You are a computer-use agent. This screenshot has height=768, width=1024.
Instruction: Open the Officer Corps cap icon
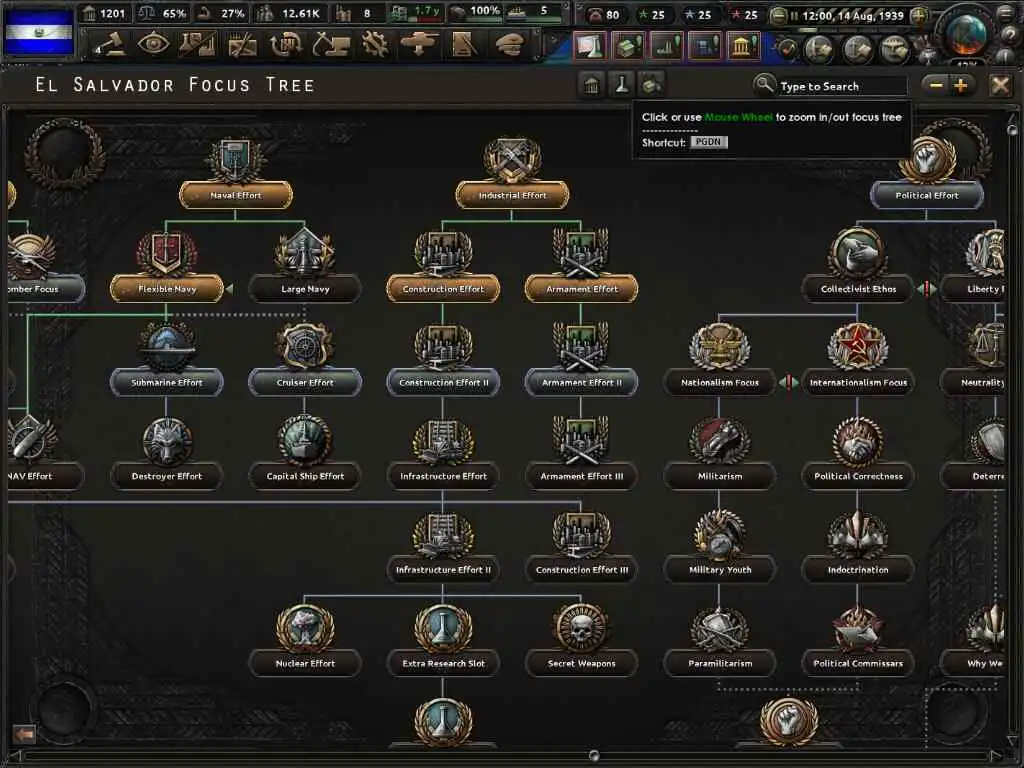[509, 45]
